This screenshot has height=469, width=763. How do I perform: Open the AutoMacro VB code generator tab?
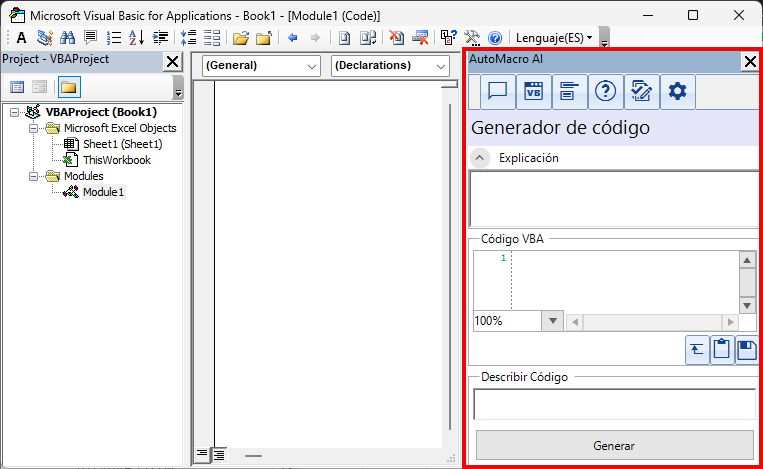coord(533,91)
